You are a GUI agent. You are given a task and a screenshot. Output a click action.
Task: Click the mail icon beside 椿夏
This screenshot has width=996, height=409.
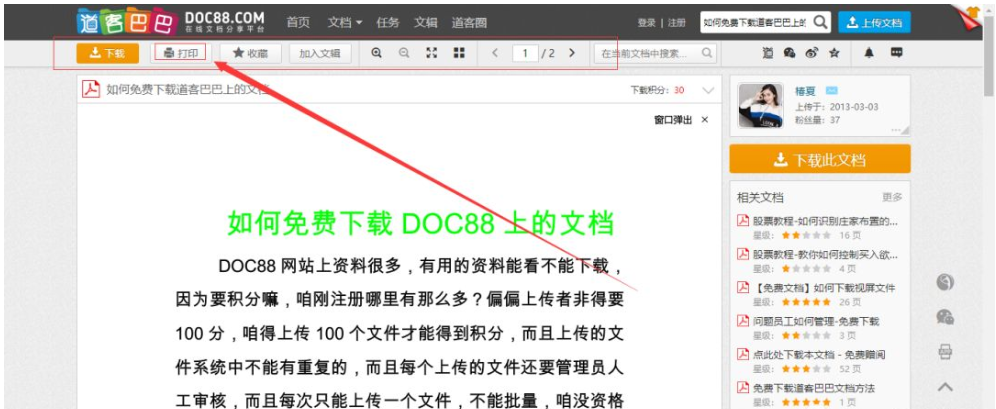831,91
